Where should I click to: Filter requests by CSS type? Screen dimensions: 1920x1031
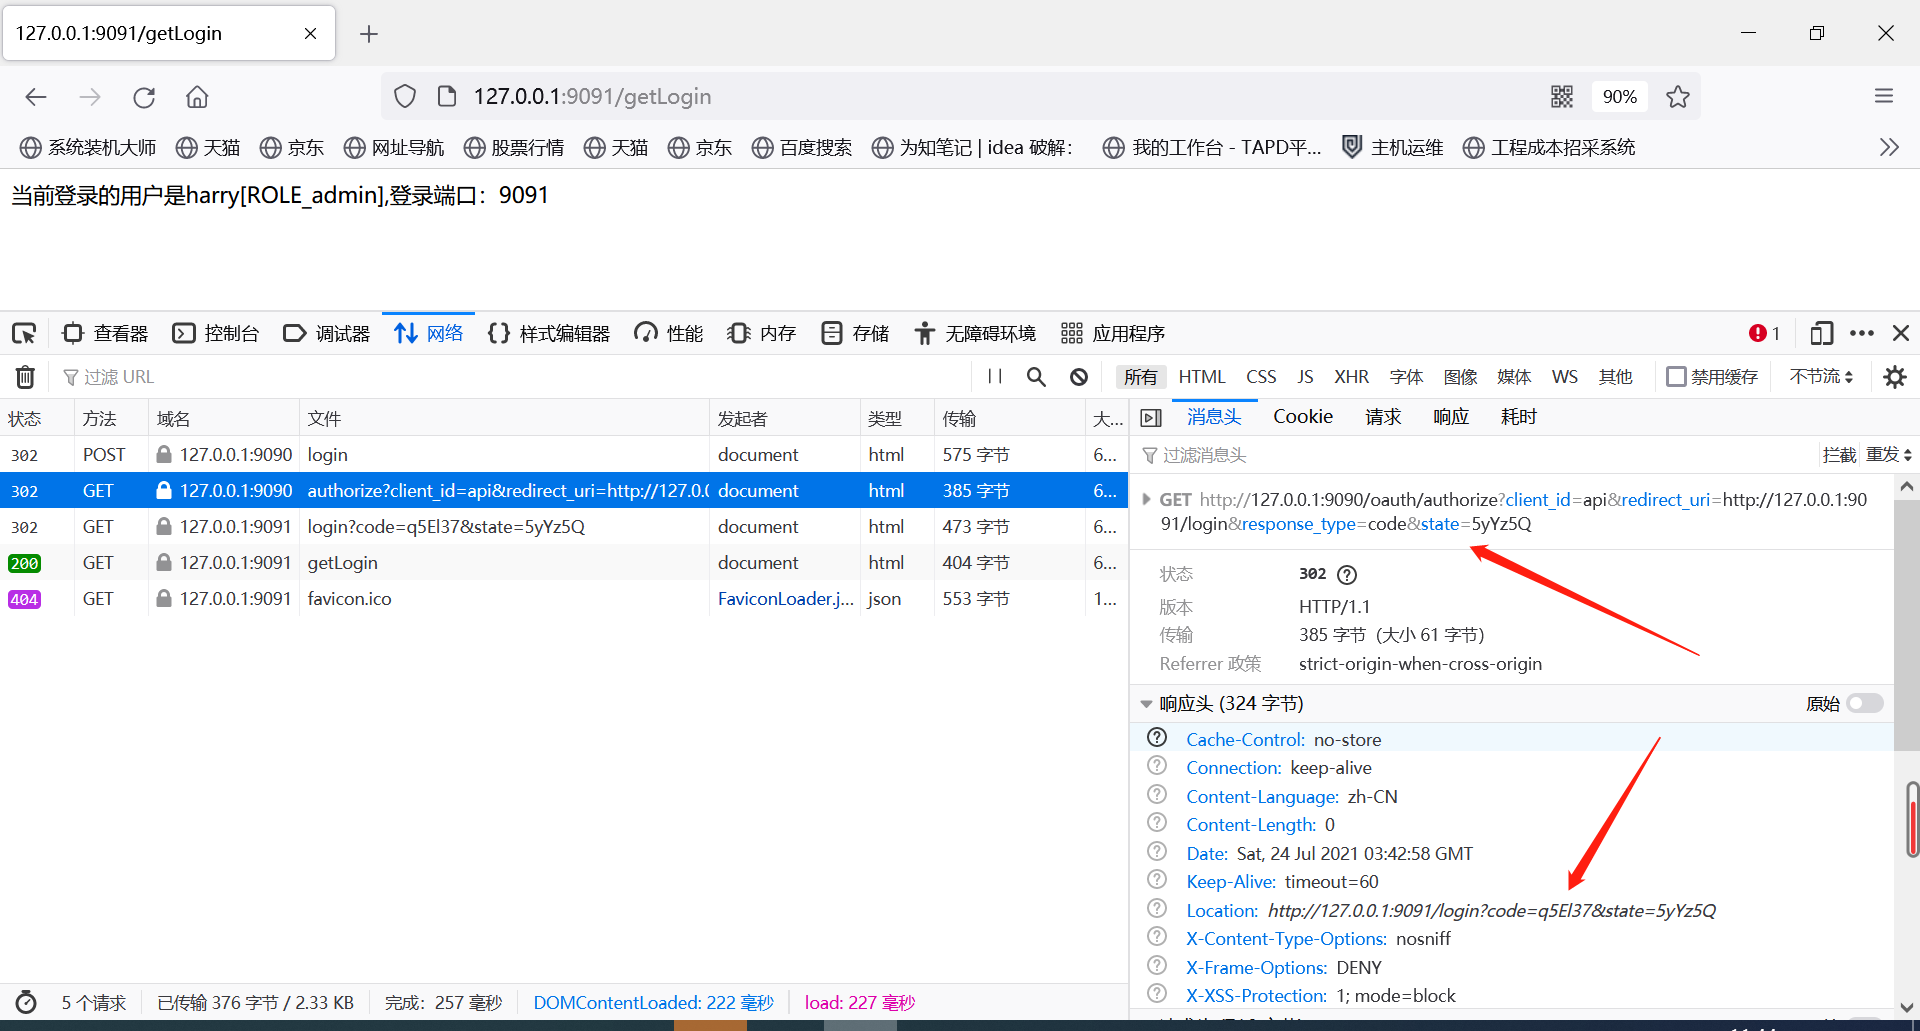click(x=1261, y=377)
